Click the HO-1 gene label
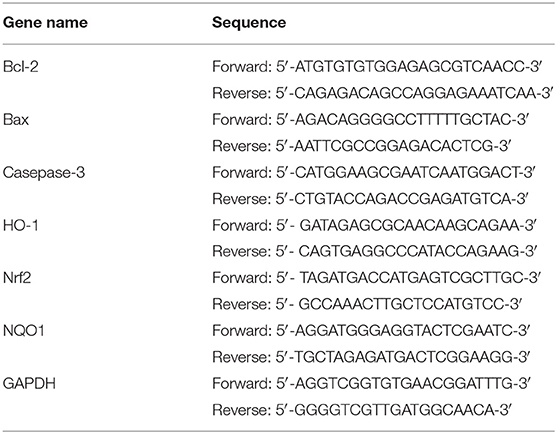This screenshot has width=557, height=434. [21, 225]
